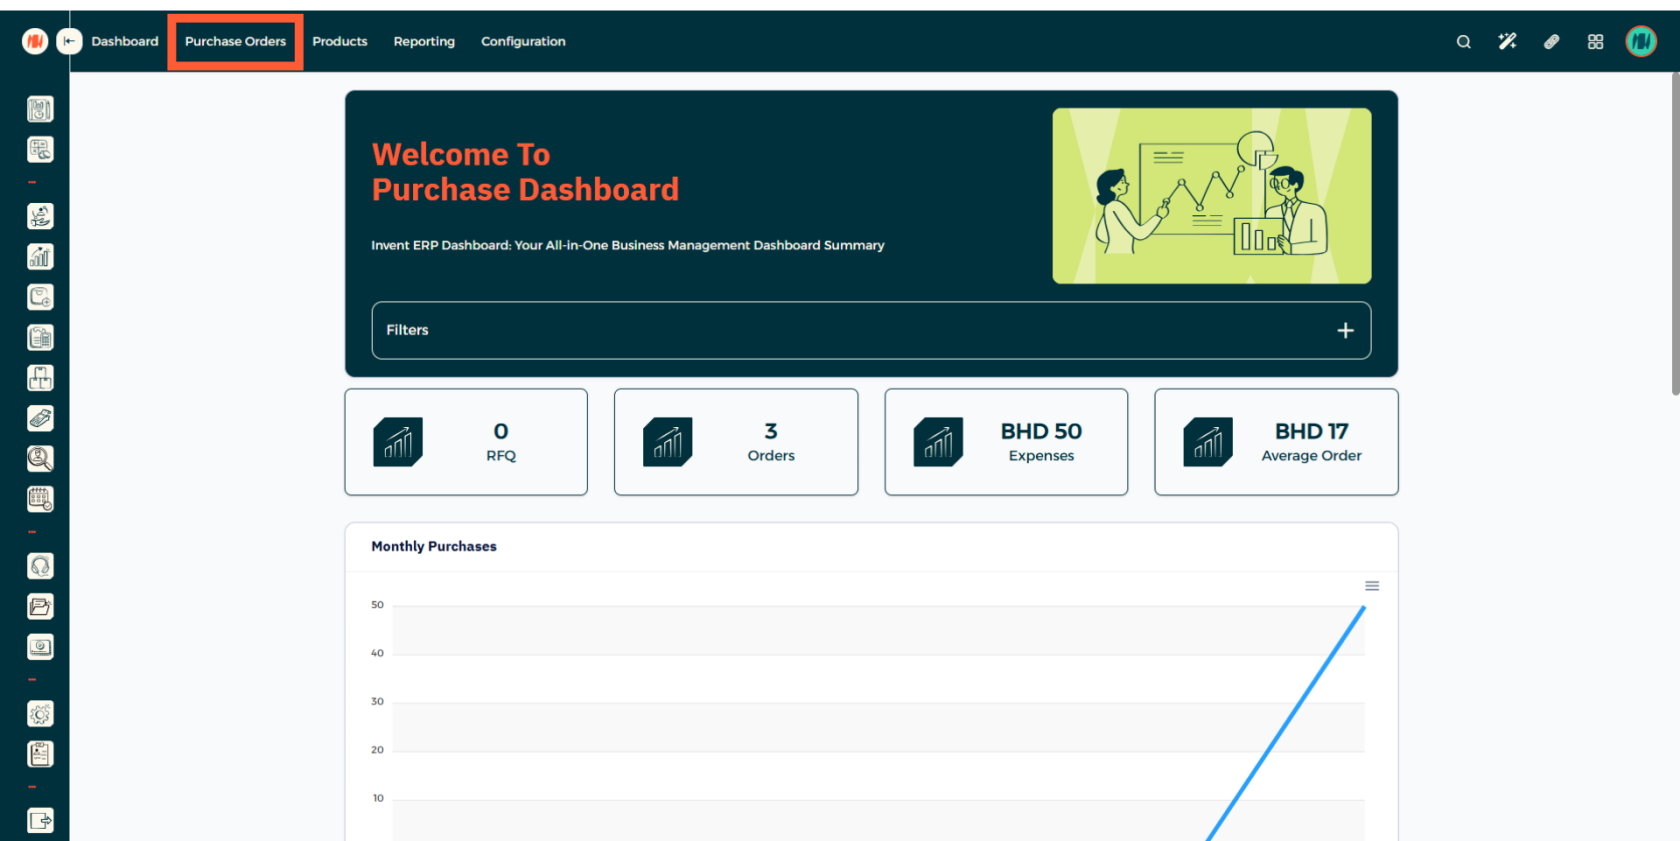Viewport: 1680px width, 841px height.
Task: Open Monthly Purchases chart hamburger menu
Action: [x=1372, y=586]
